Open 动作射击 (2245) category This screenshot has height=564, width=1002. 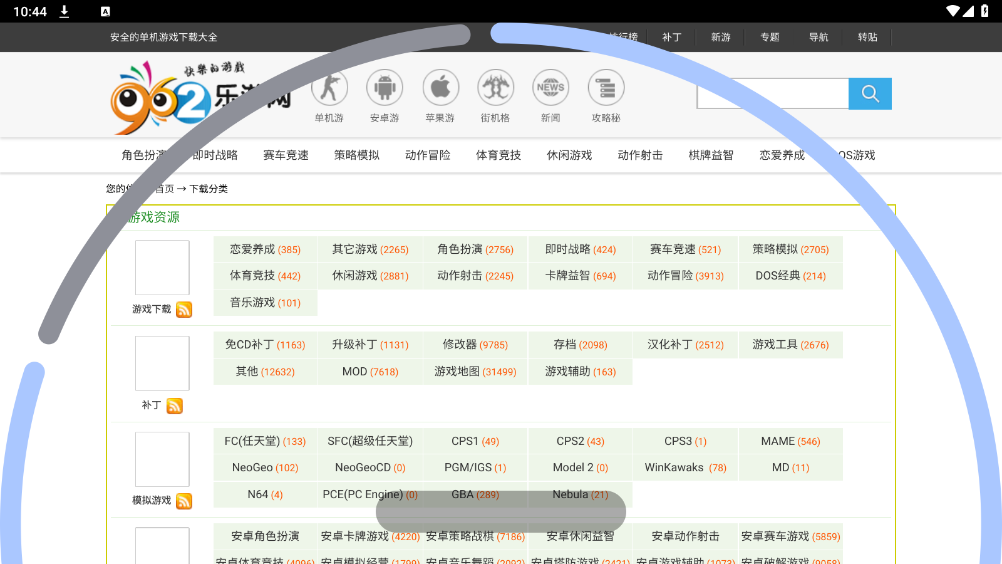click(x=475, y=276)
